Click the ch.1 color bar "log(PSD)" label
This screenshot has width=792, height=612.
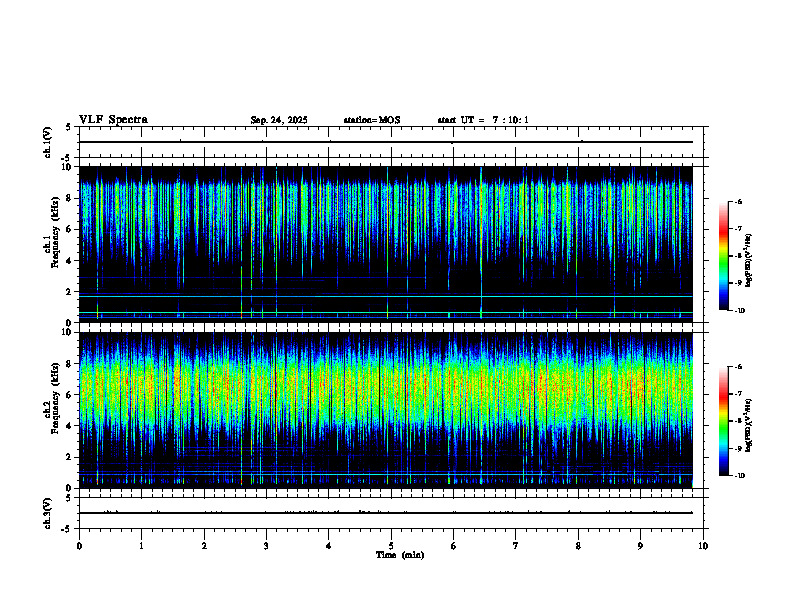click(x=749, y=261)
